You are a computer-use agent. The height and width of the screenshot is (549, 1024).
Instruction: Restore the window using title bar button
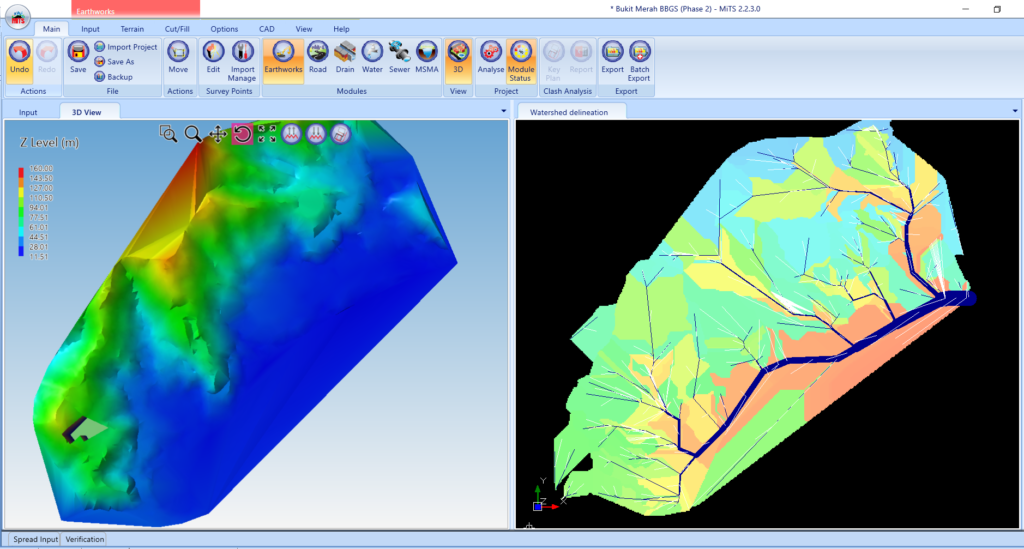[x=997, y=9]
